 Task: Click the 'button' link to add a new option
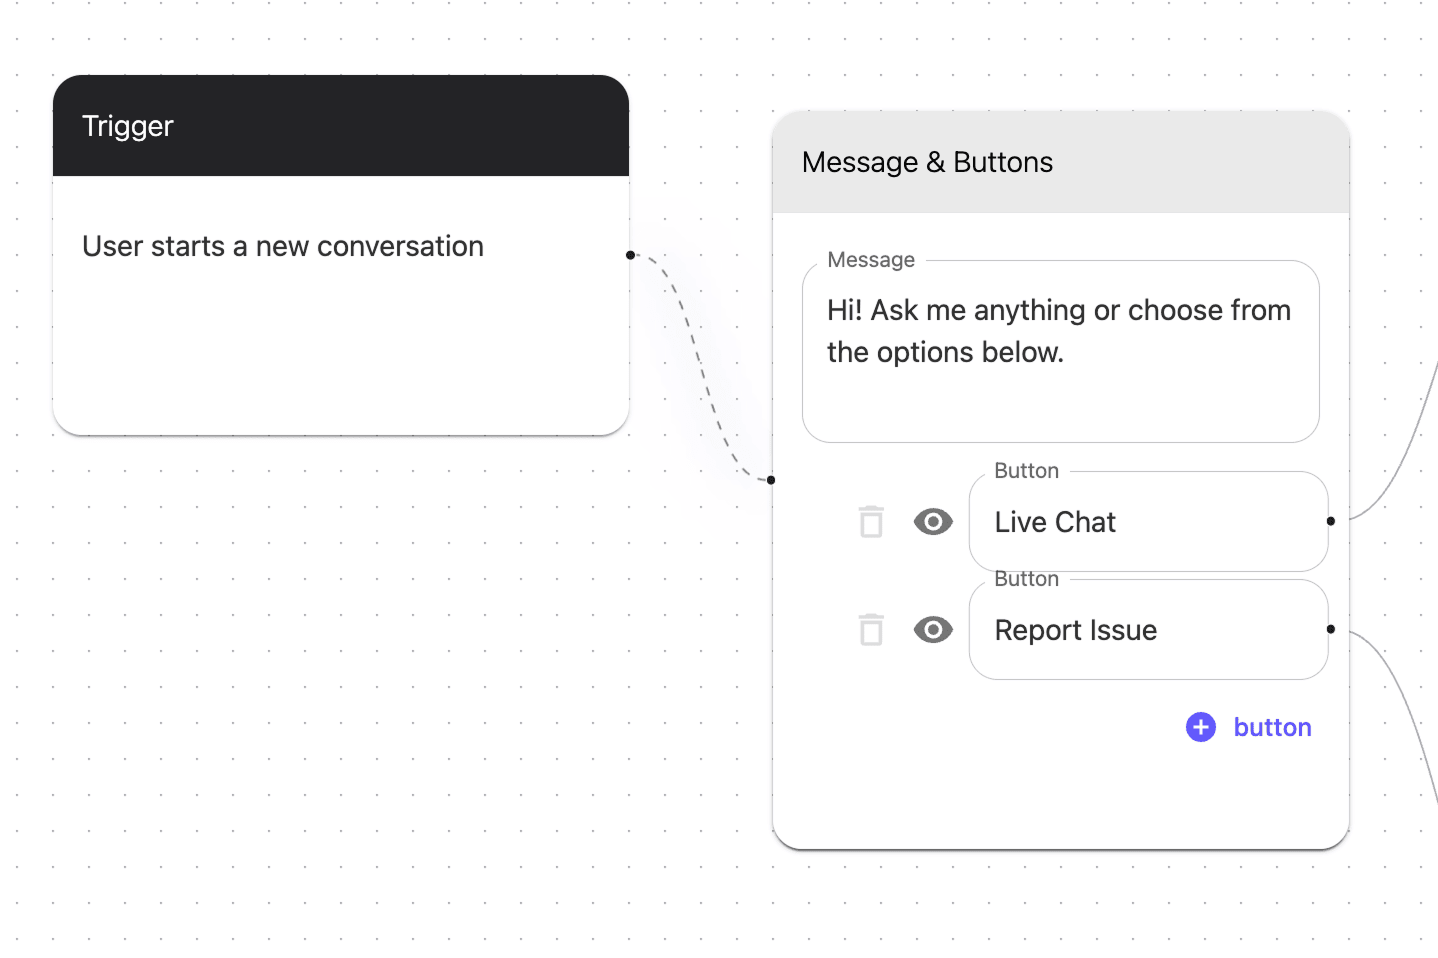pyautogui.click(x=1272, y=727)
